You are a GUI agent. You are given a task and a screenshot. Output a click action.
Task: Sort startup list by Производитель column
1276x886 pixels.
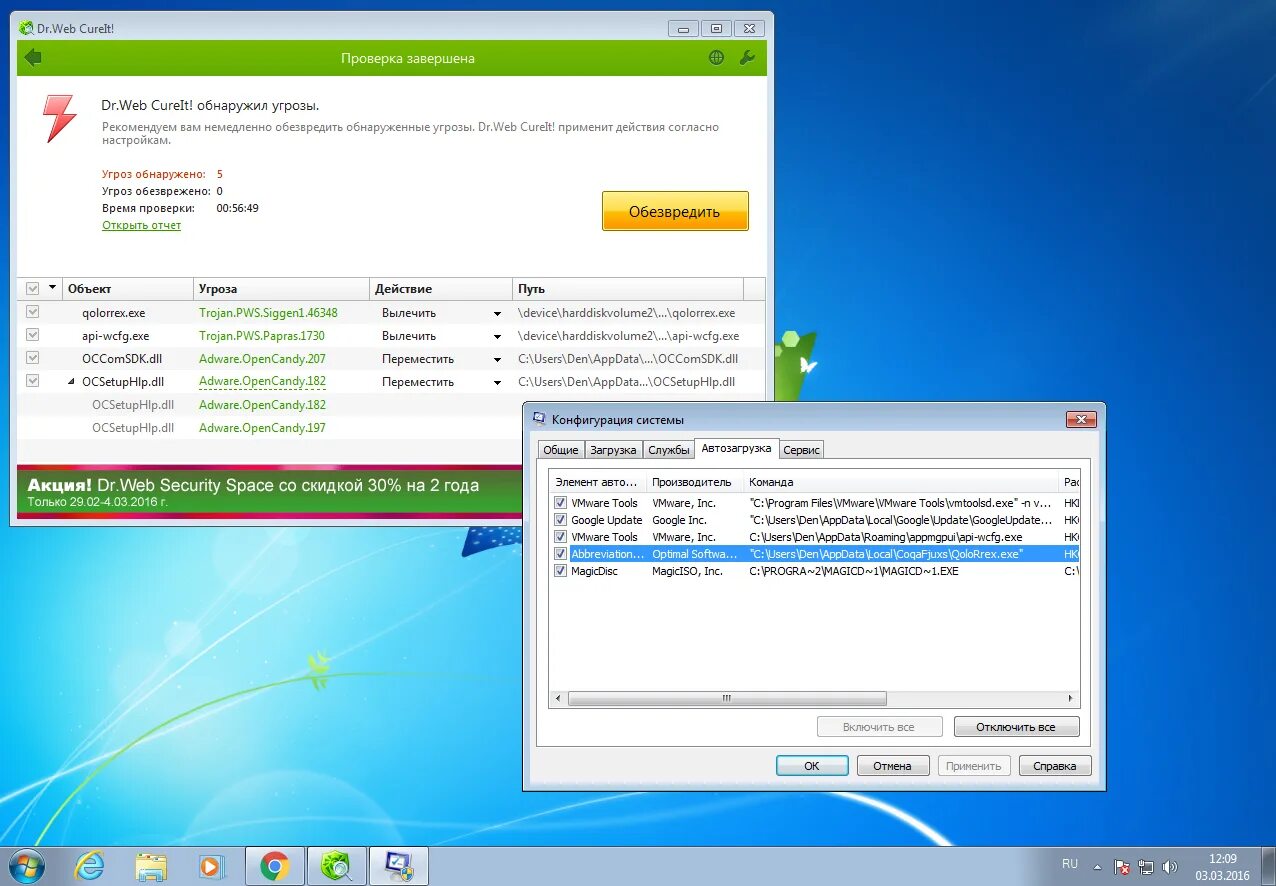pos(695,482)
